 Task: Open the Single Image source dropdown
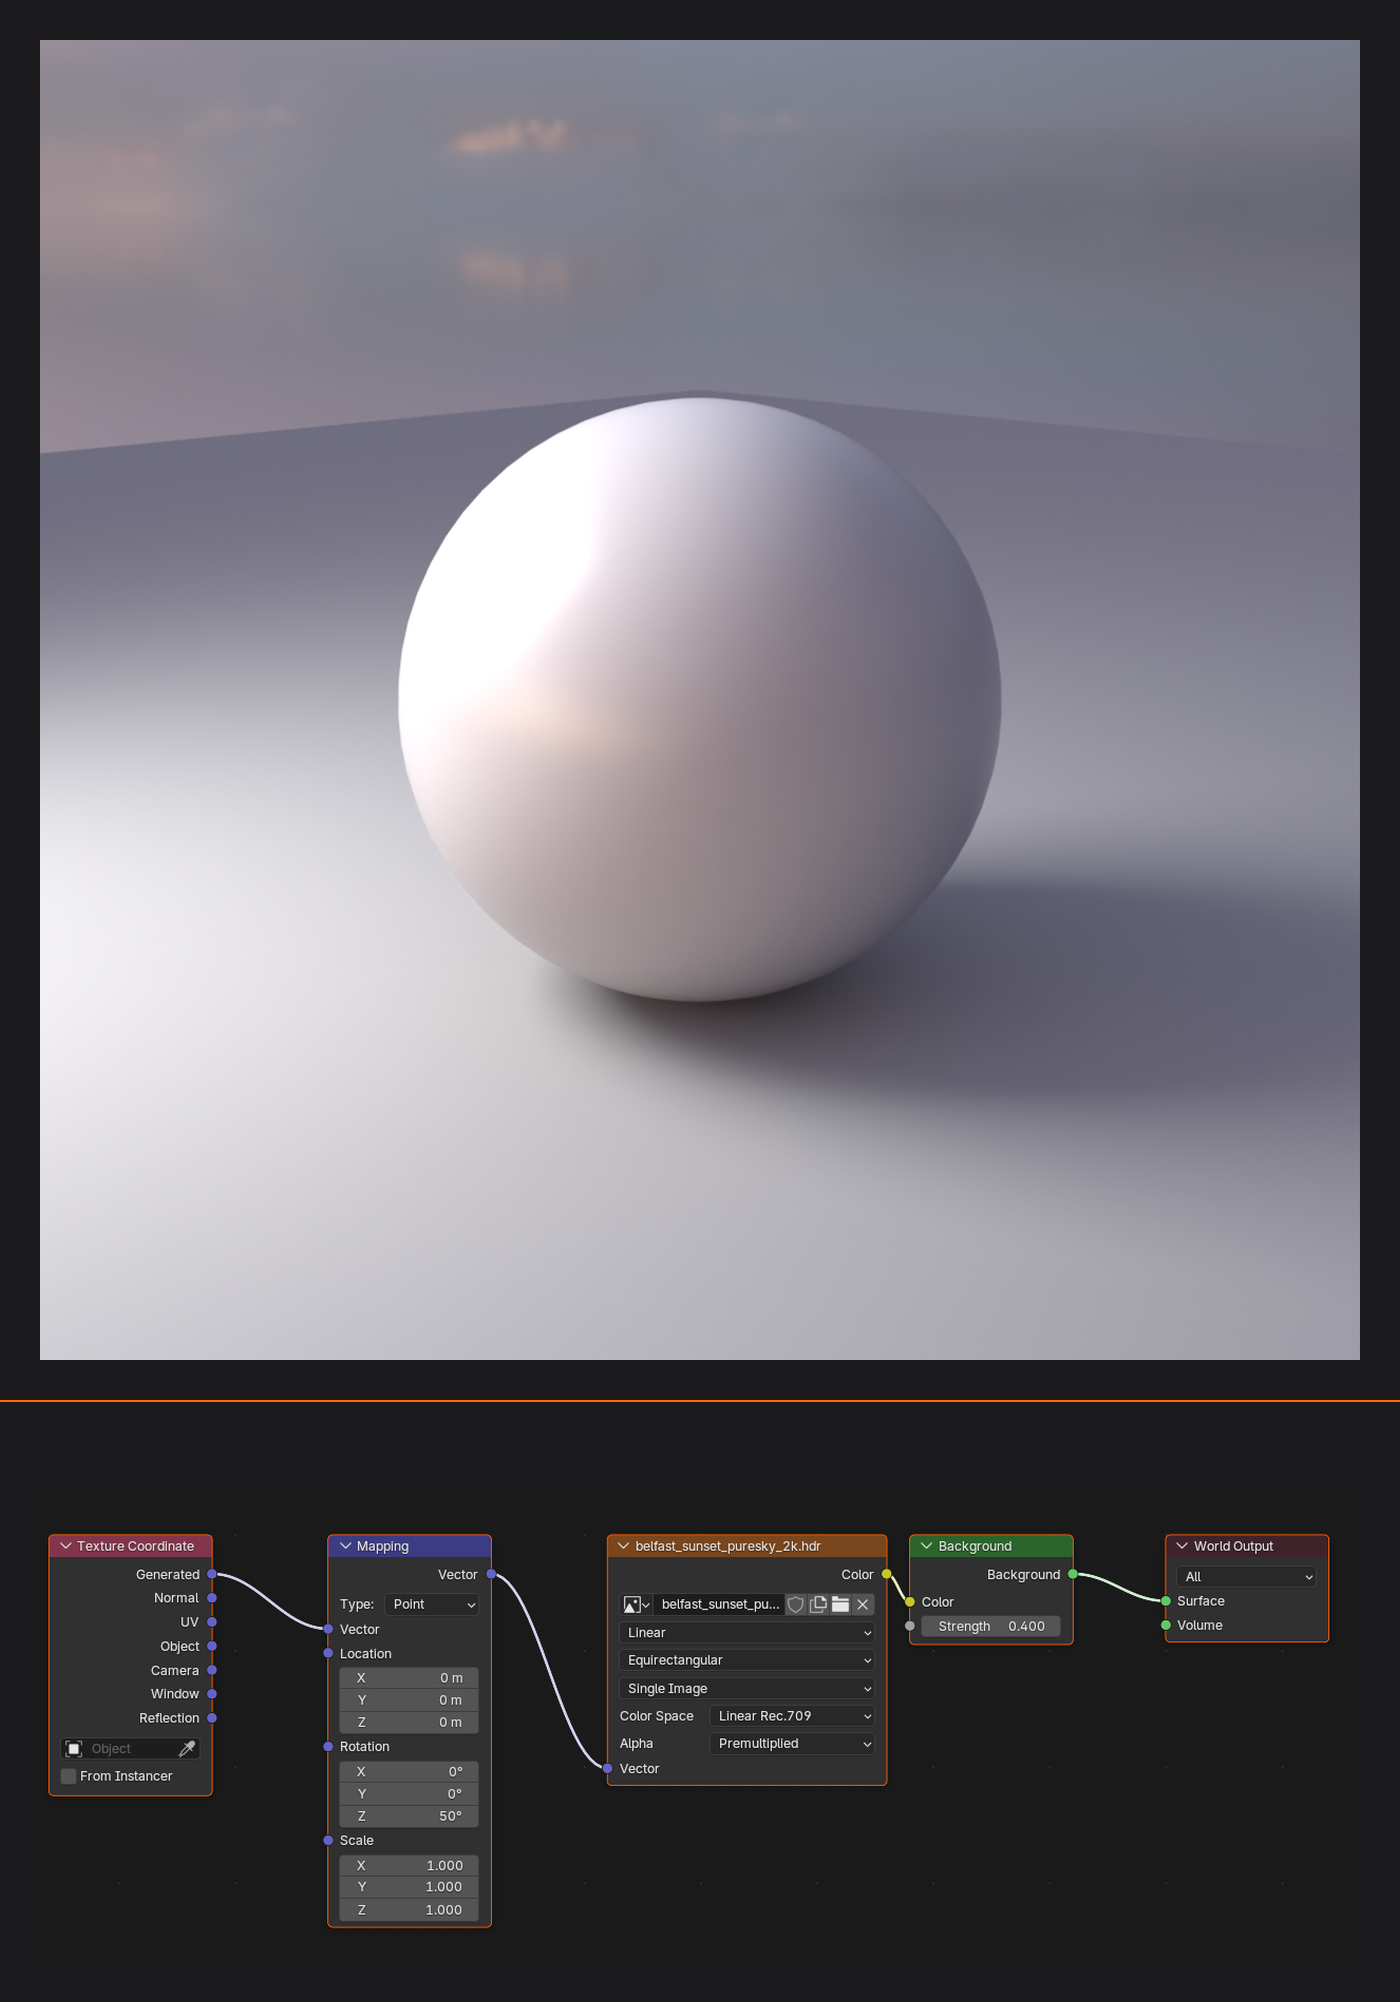coord(747,1688)
